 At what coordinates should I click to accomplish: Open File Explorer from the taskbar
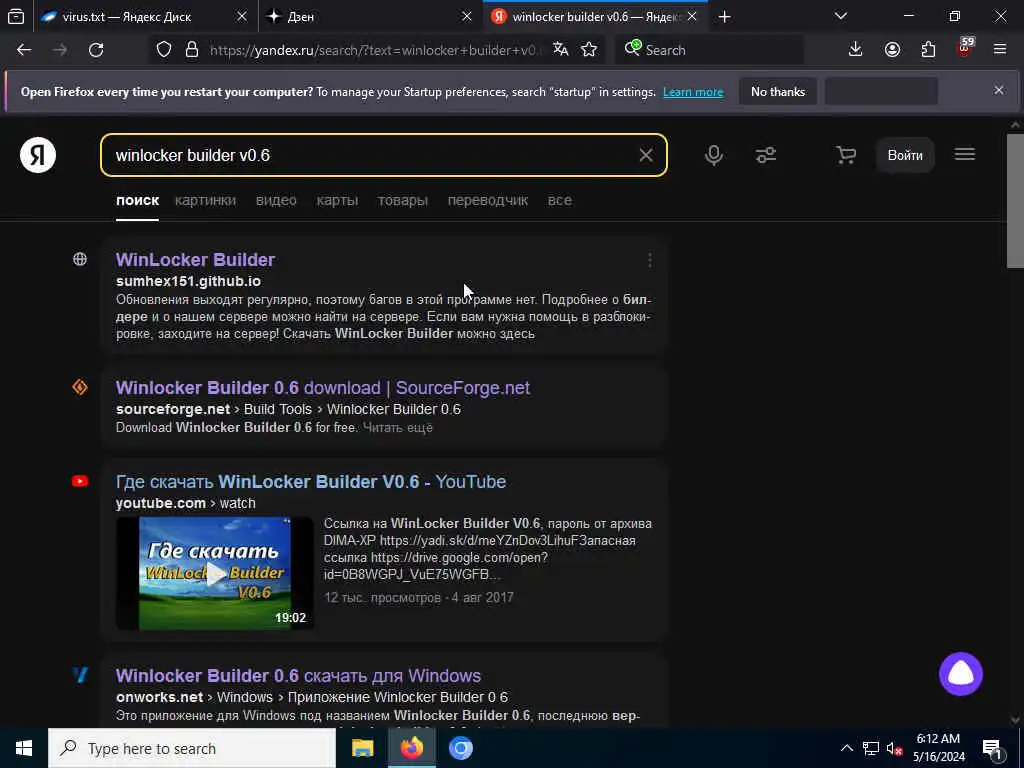362,748
